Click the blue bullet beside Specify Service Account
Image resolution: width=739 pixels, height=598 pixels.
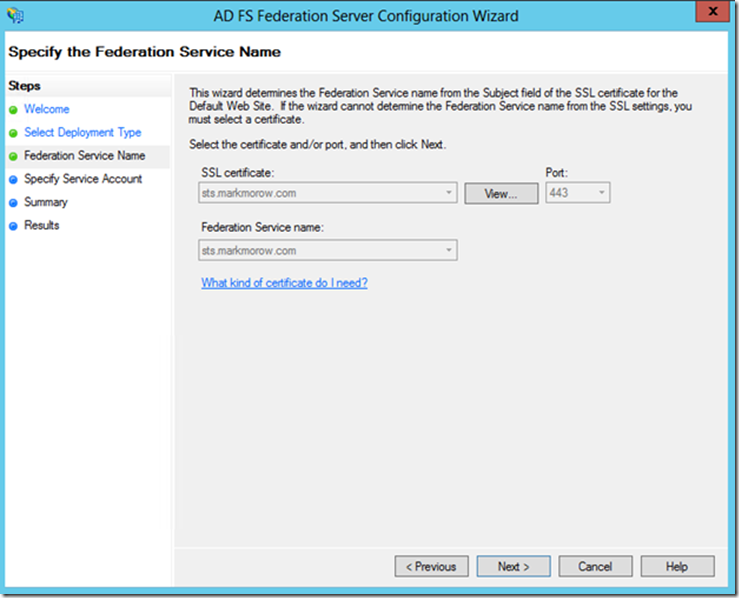tap(13, 180)
